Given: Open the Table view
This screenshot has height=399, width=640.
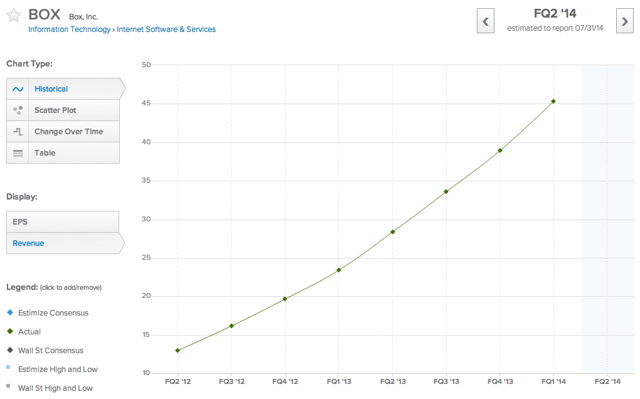Looking at the screenshot, I should (x=63, y=153).
